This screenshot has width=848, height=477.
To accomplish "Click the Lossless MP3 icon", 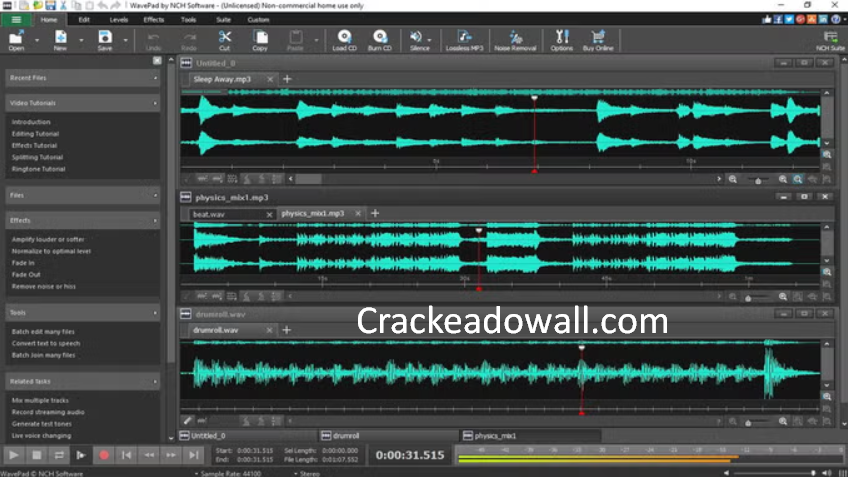I will click(464, 41).
